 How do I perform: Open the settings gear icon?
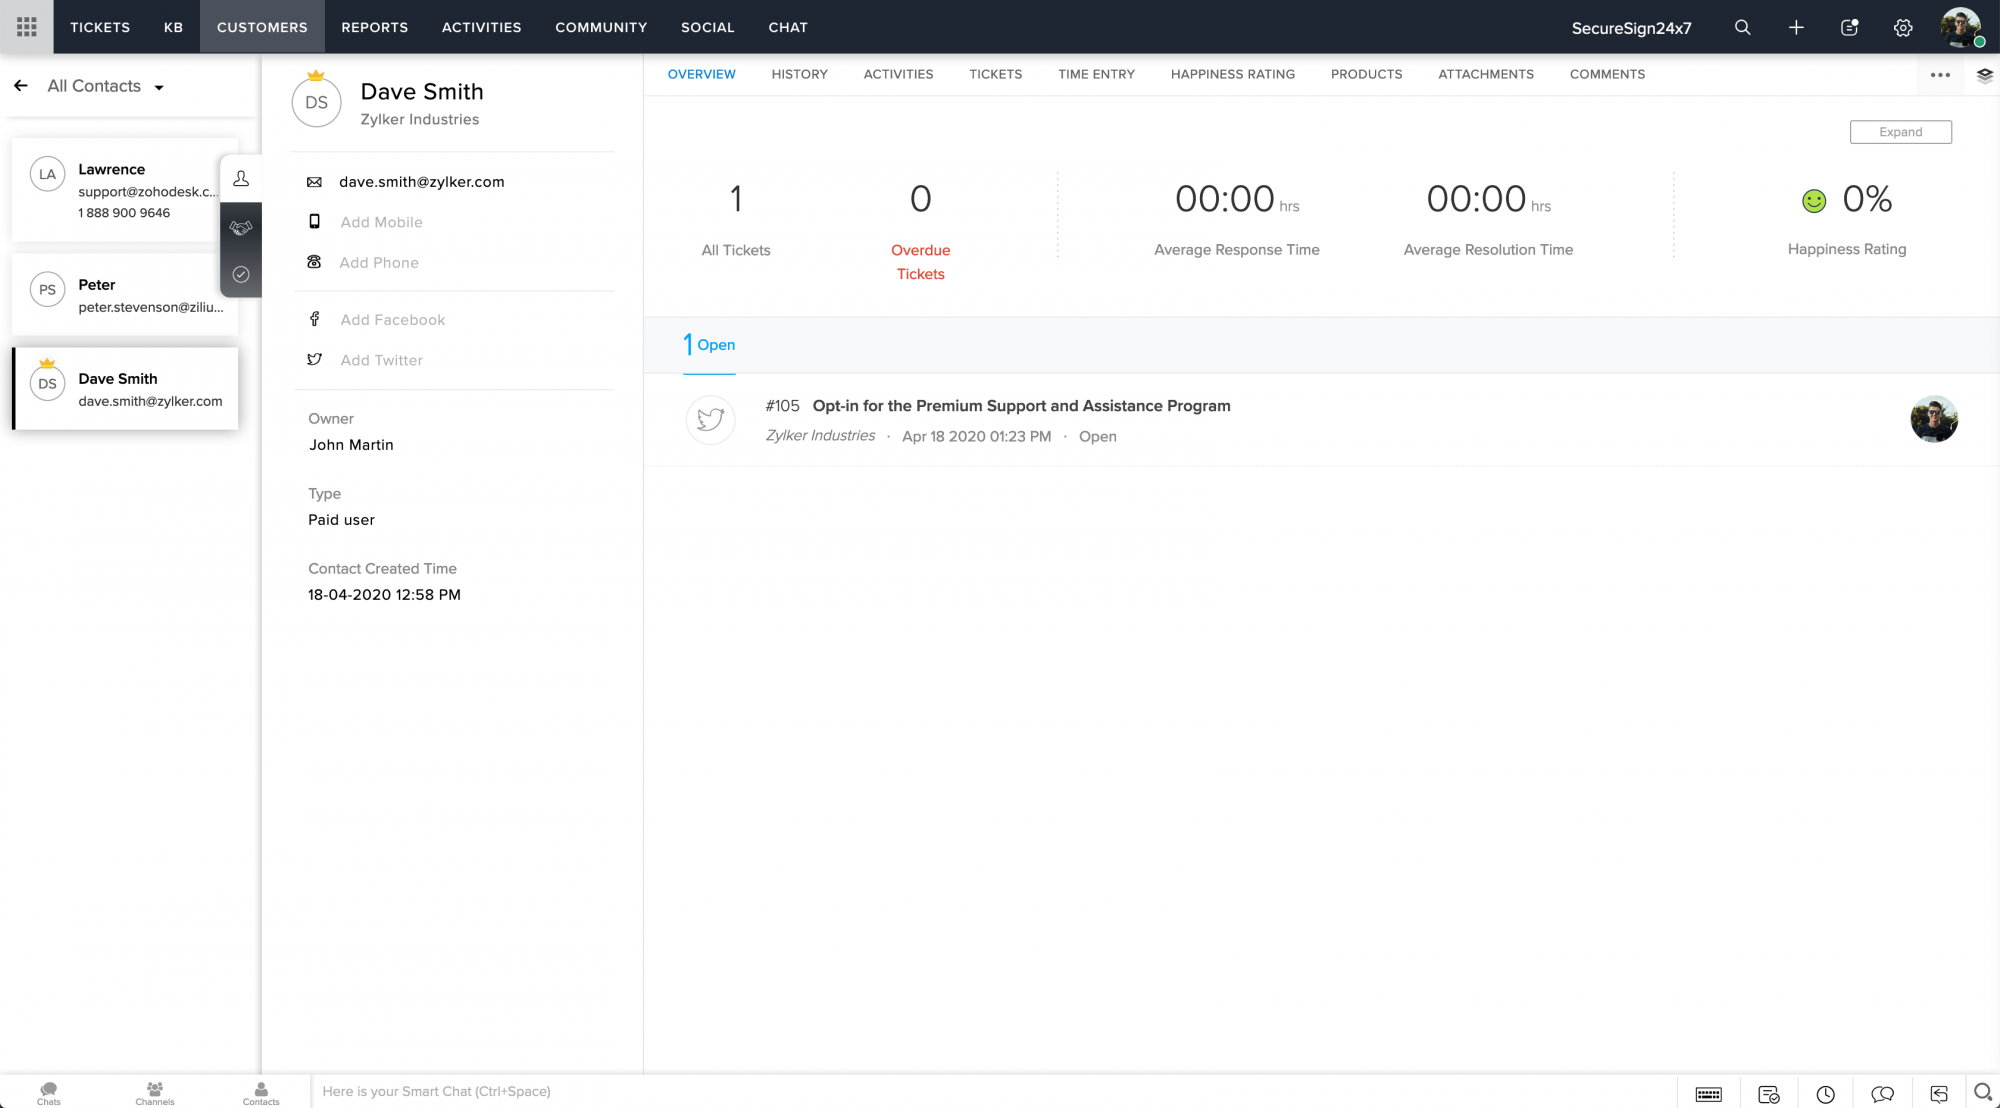pos(1903,27)
